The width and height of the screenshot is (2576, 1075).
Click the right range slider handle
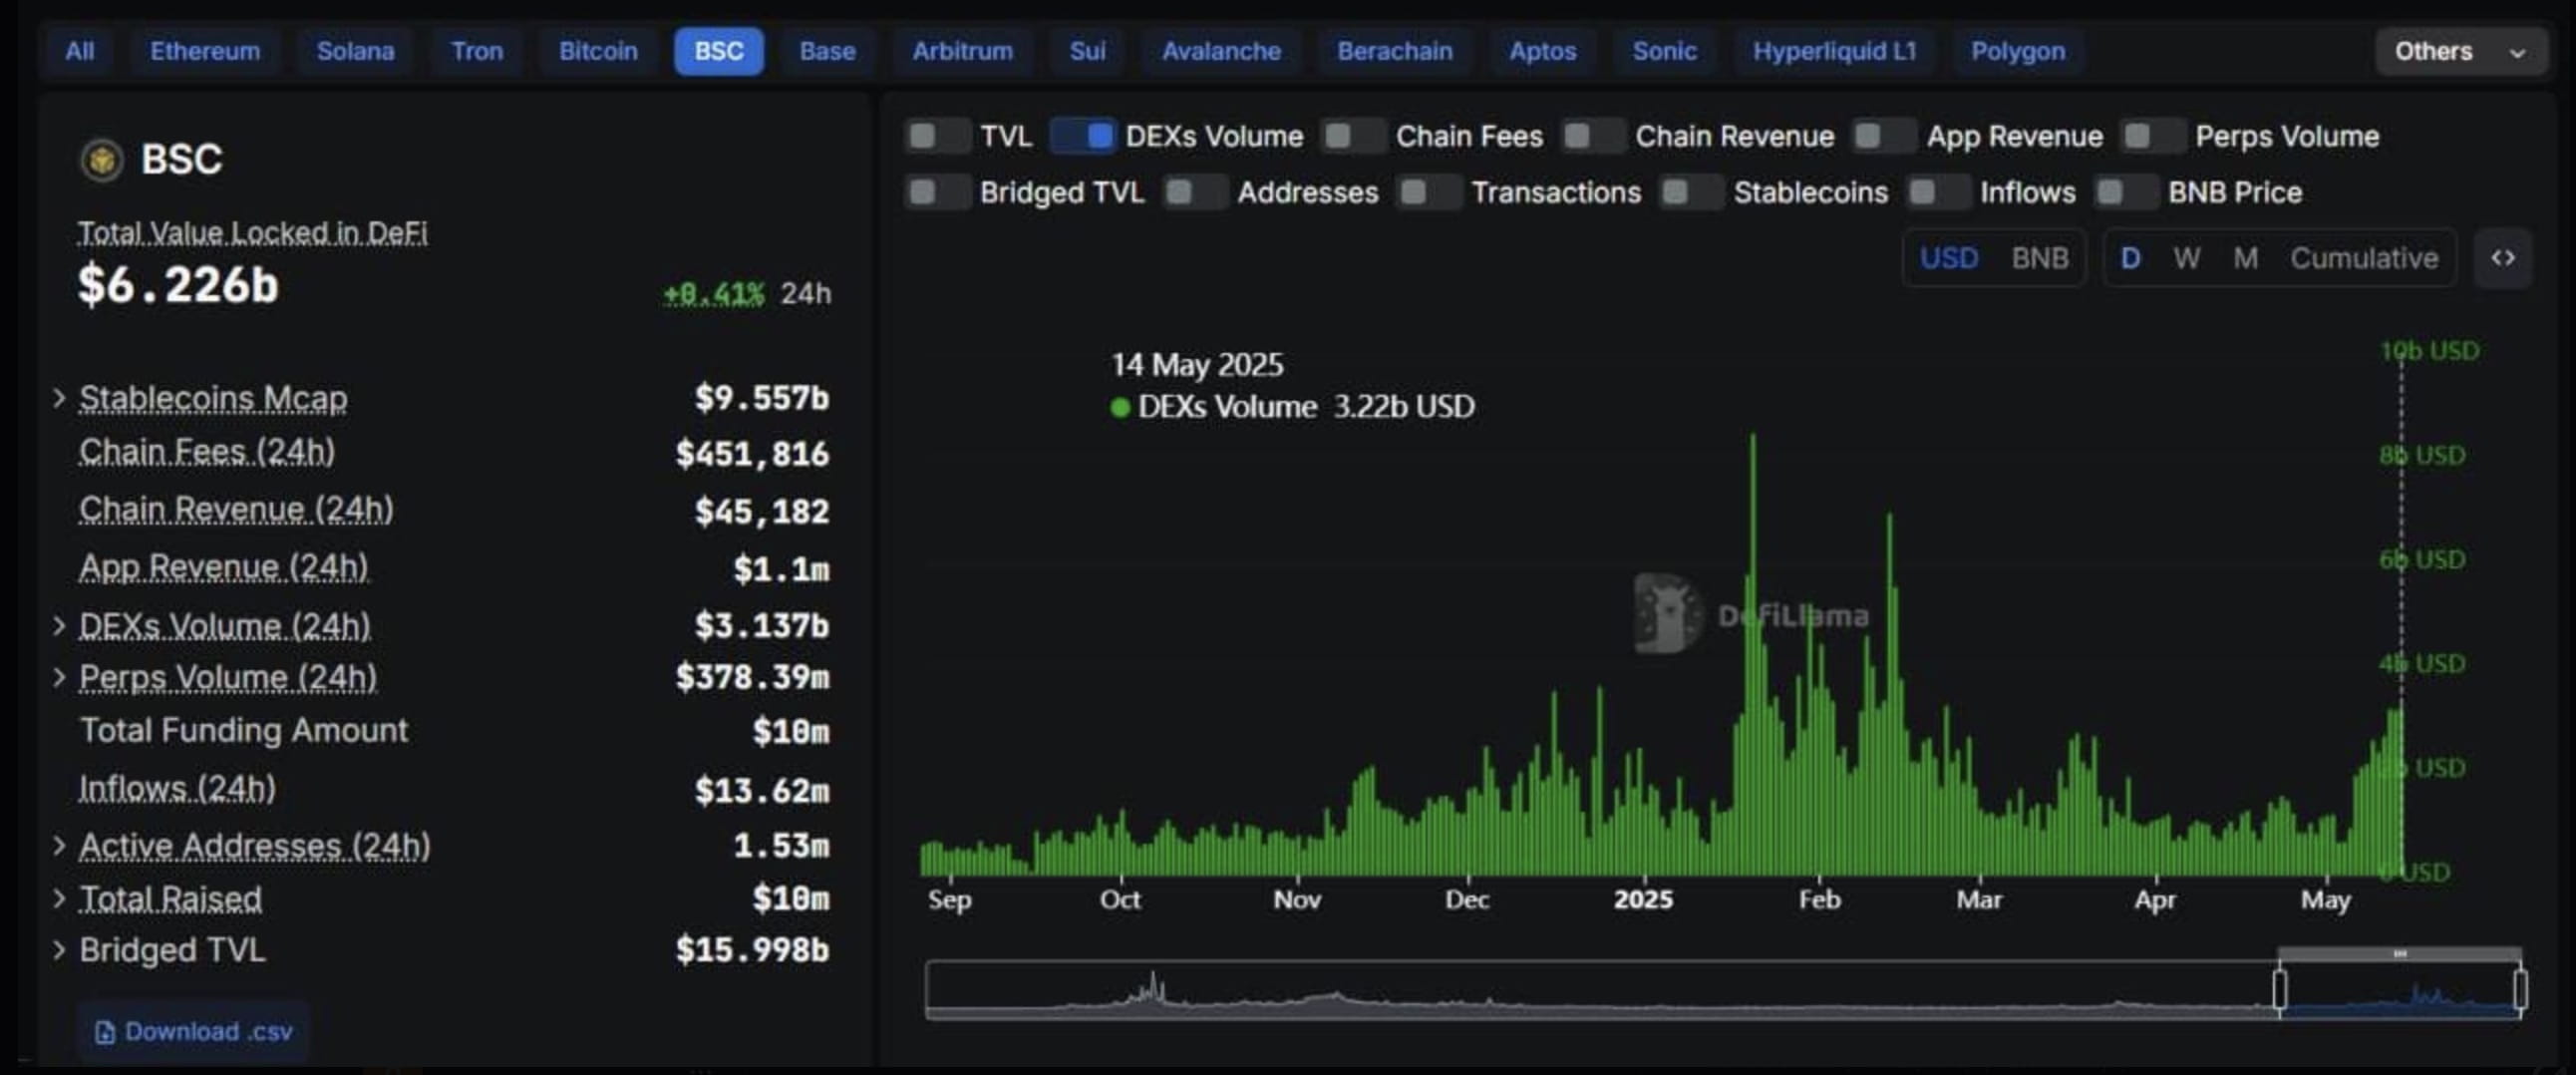[2520, 990]
